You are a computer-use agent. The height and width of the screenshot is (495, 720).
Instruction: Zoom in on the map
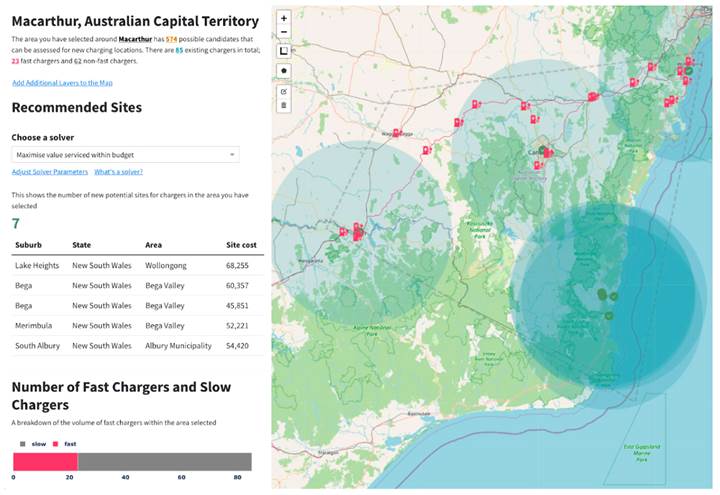285,18
